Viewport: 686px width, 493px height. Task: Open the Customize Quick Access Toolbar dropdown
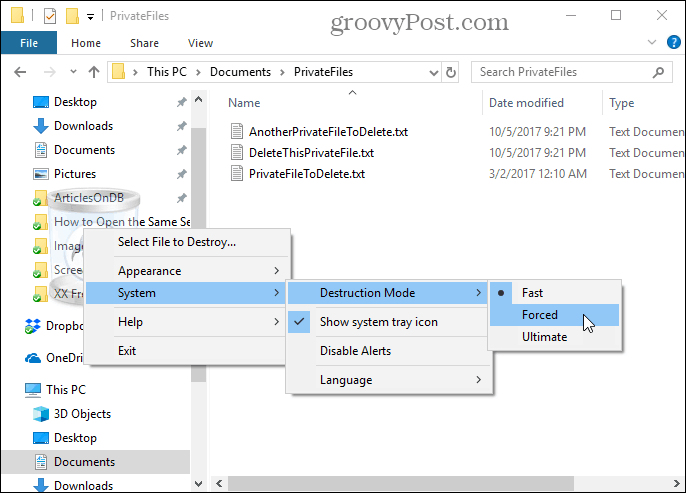click(90, 17)
